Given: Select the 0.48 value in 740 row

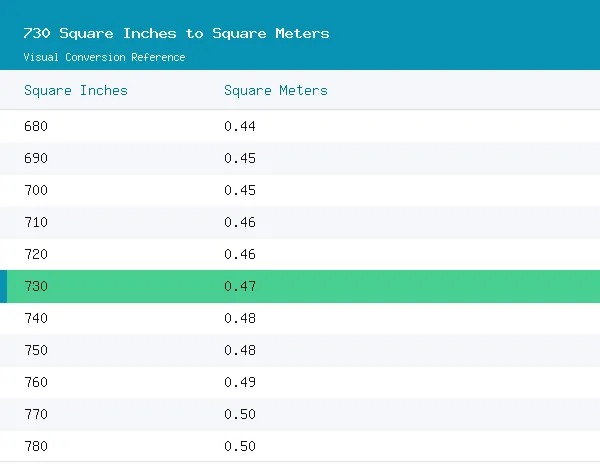Looking at the screenshot, I should (240, 318).
